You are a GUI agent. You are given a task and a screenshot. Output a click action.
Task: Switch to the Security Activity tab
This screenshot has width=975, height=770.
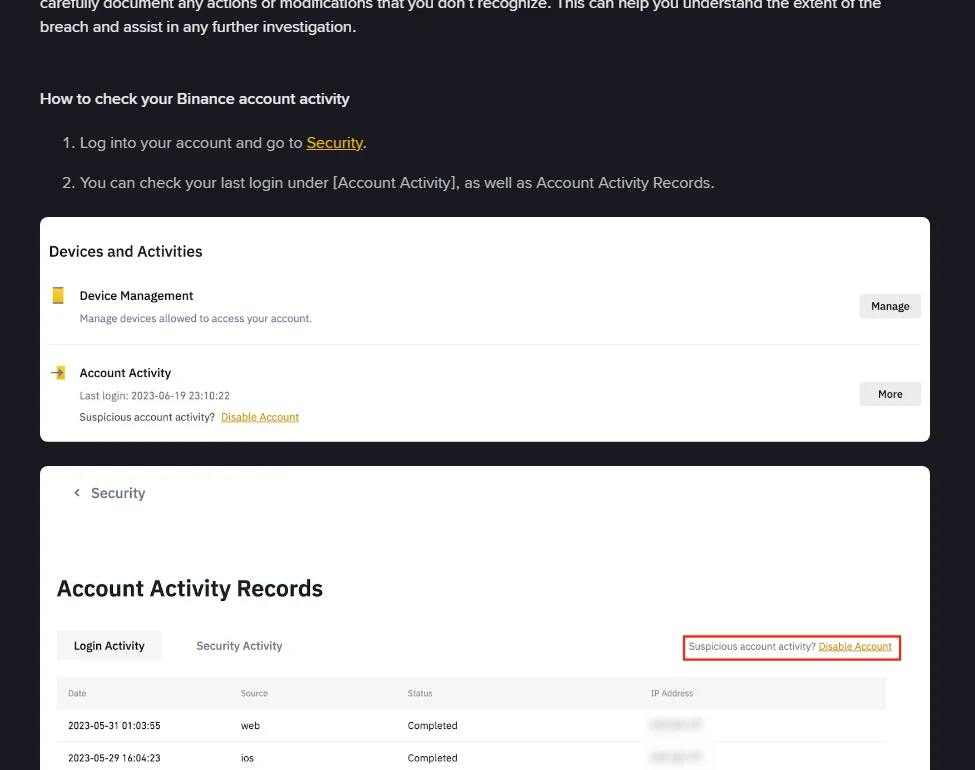(239, 646)
